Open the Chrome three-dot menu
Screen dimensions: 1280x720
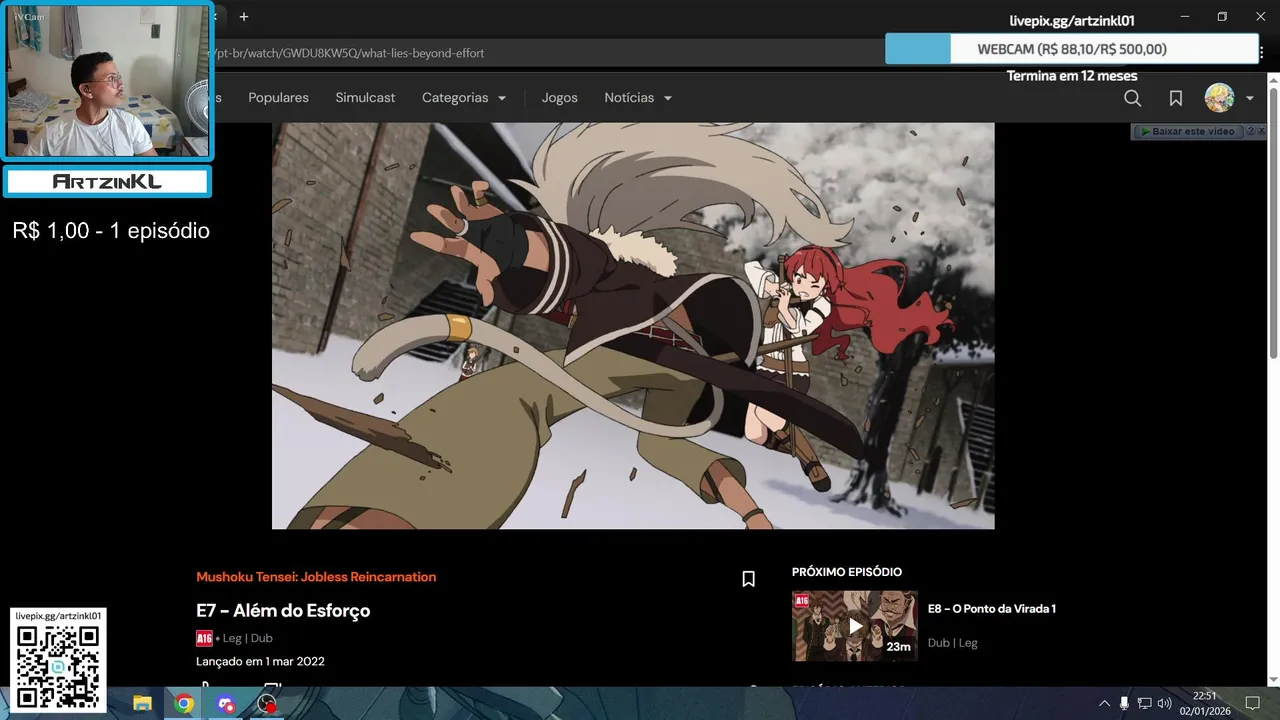point(1263,52)
